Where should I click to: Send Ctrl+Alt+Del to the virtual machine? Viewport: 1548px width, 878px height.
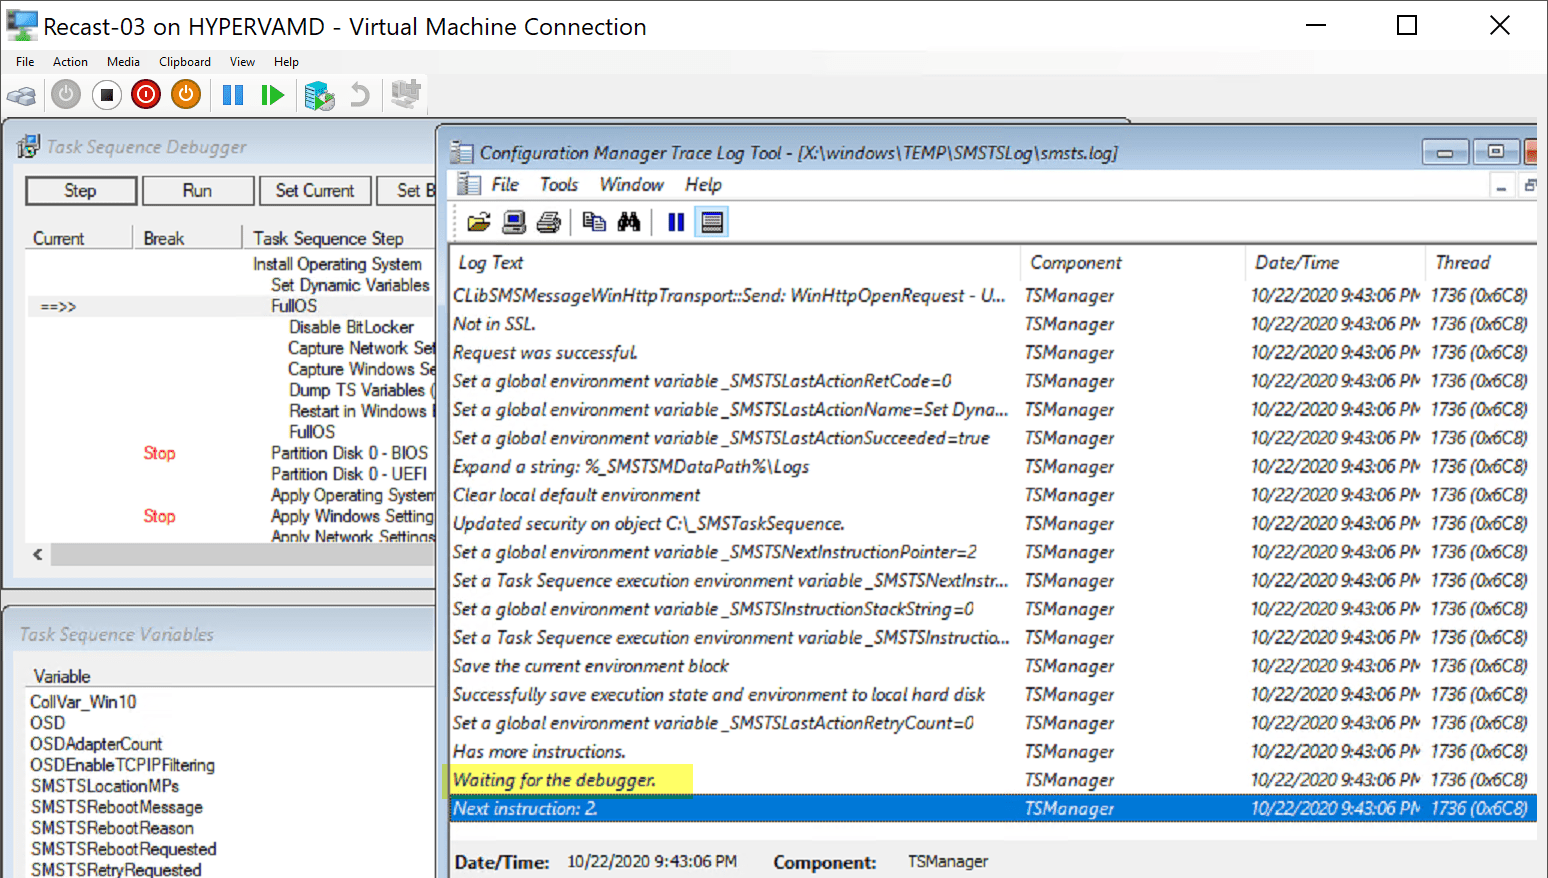coord(22,94)
